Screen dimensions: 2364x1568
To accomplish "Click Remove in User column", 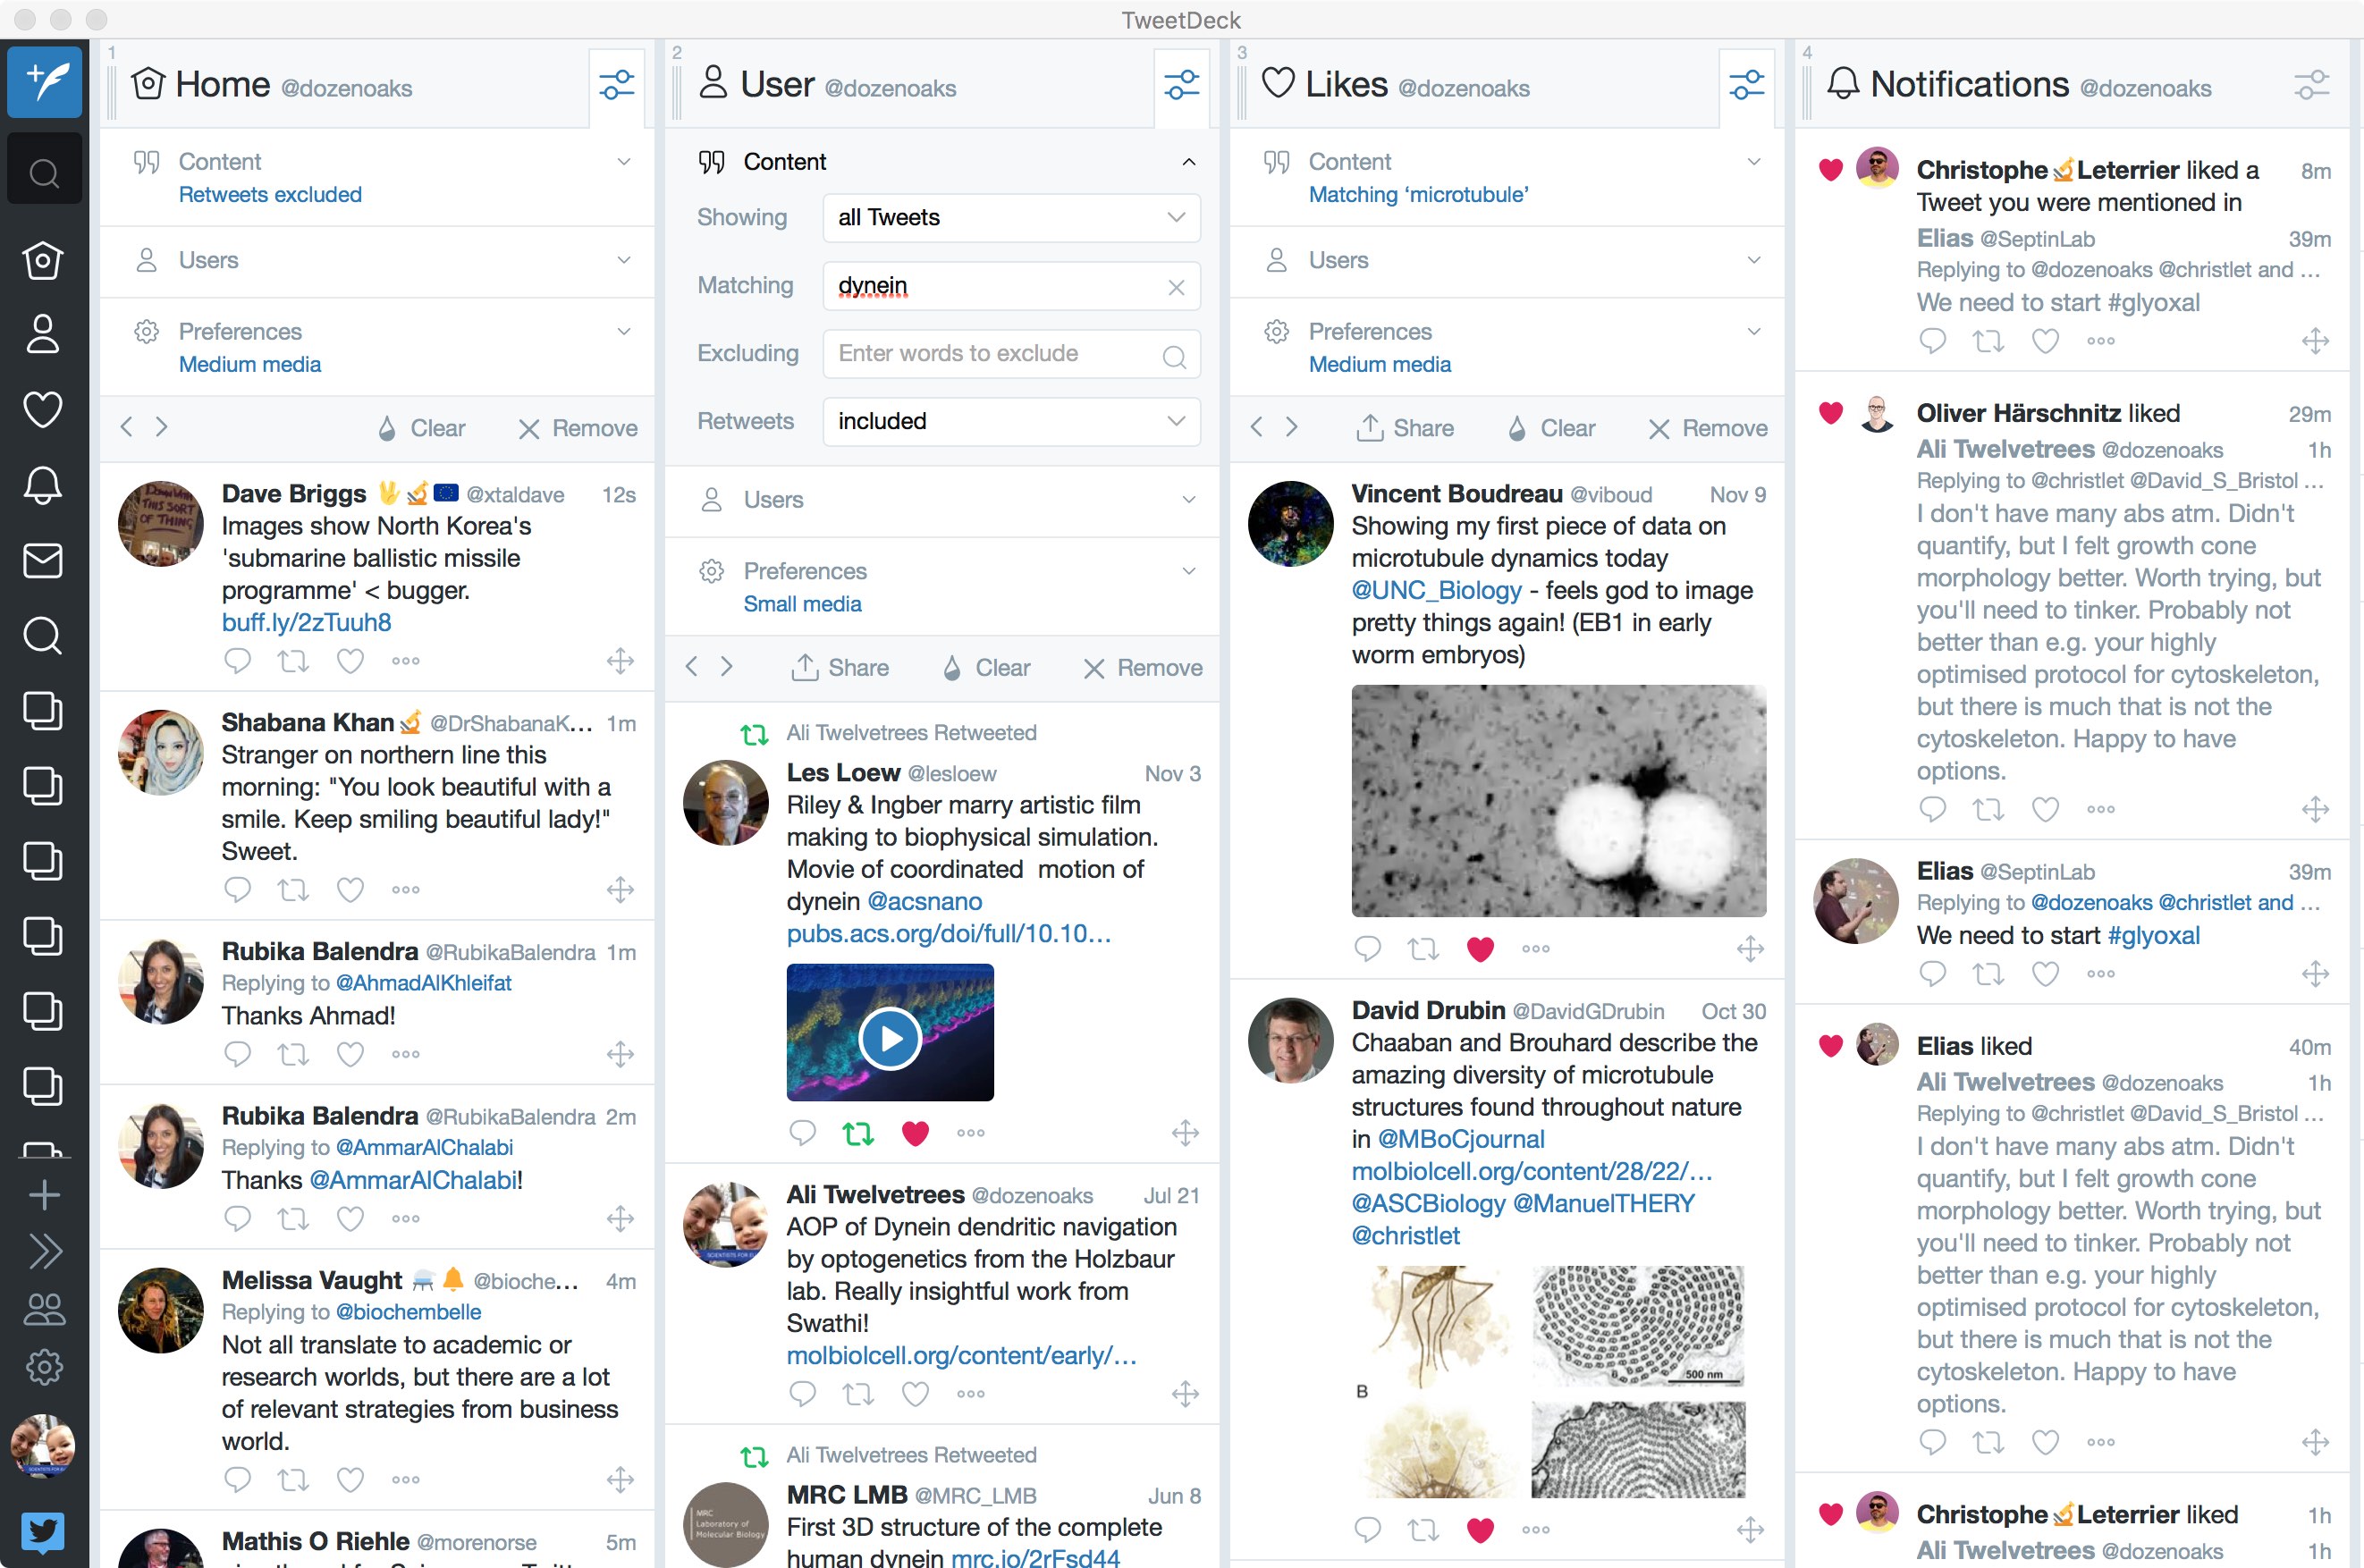I will 1143,668.
